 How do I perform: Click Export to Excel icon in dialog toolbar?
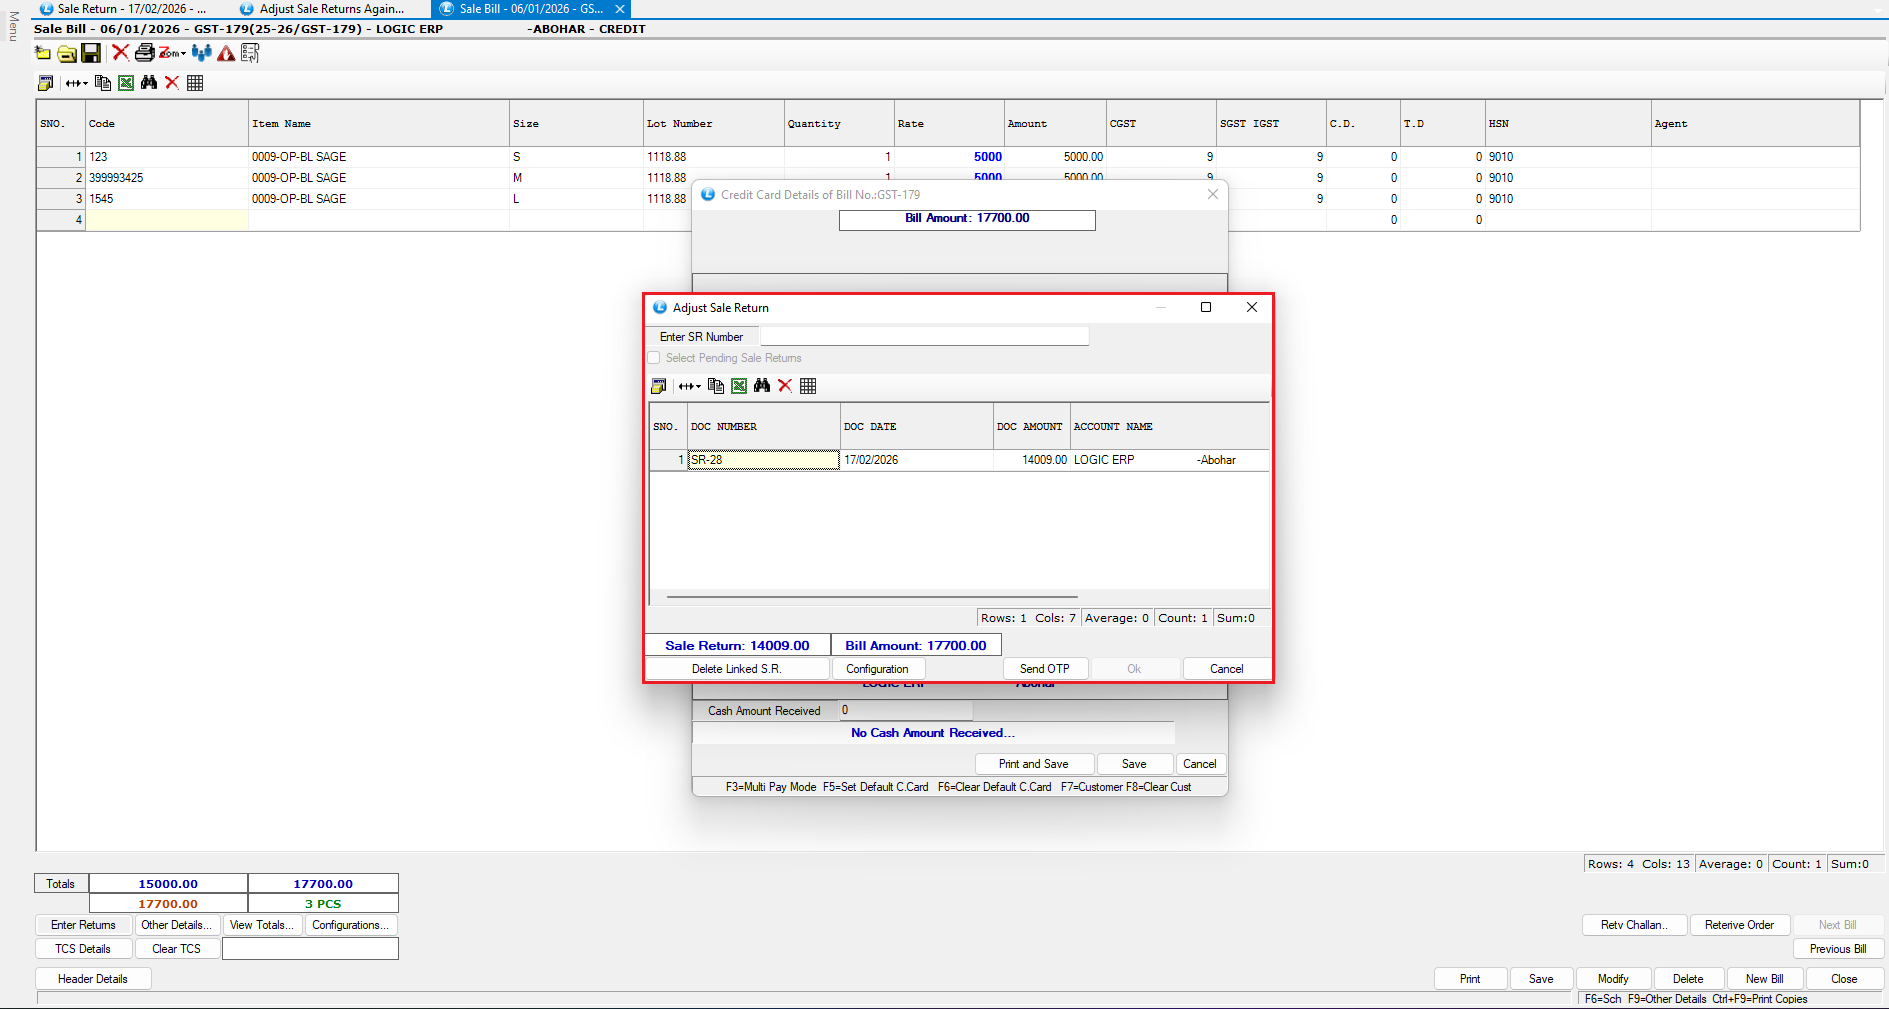(739, 386)
